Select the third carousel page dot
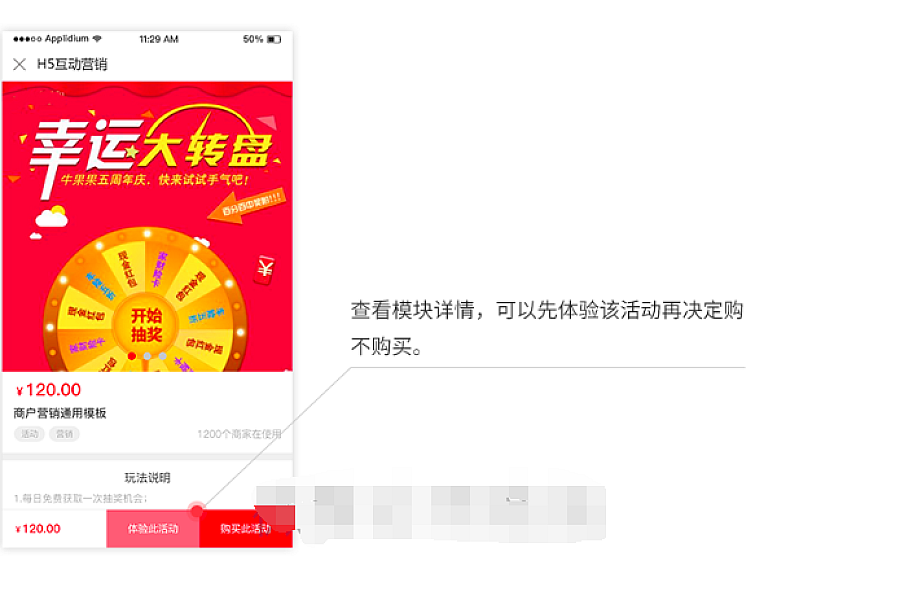900x600 pixels. (162, 357)
